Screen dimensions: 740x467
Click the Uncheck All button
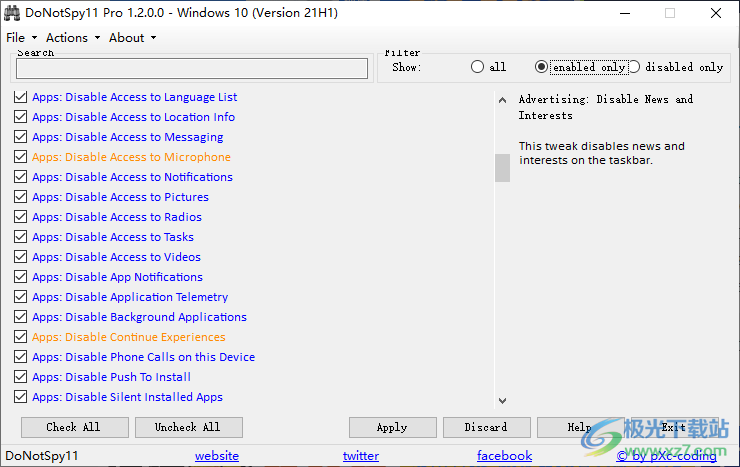click(189, 427)
